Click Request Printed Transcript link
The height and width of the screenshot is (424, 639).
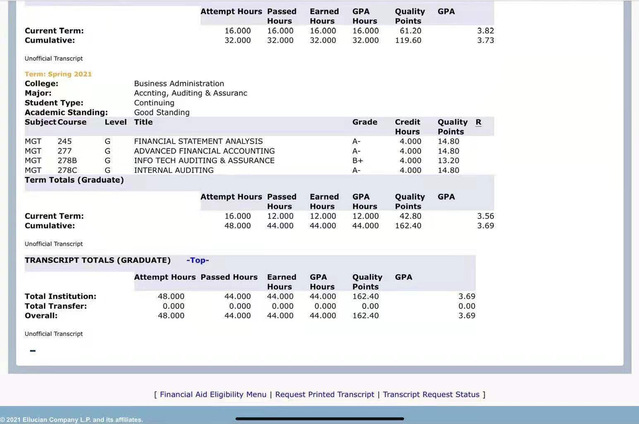tap(326, 394)
